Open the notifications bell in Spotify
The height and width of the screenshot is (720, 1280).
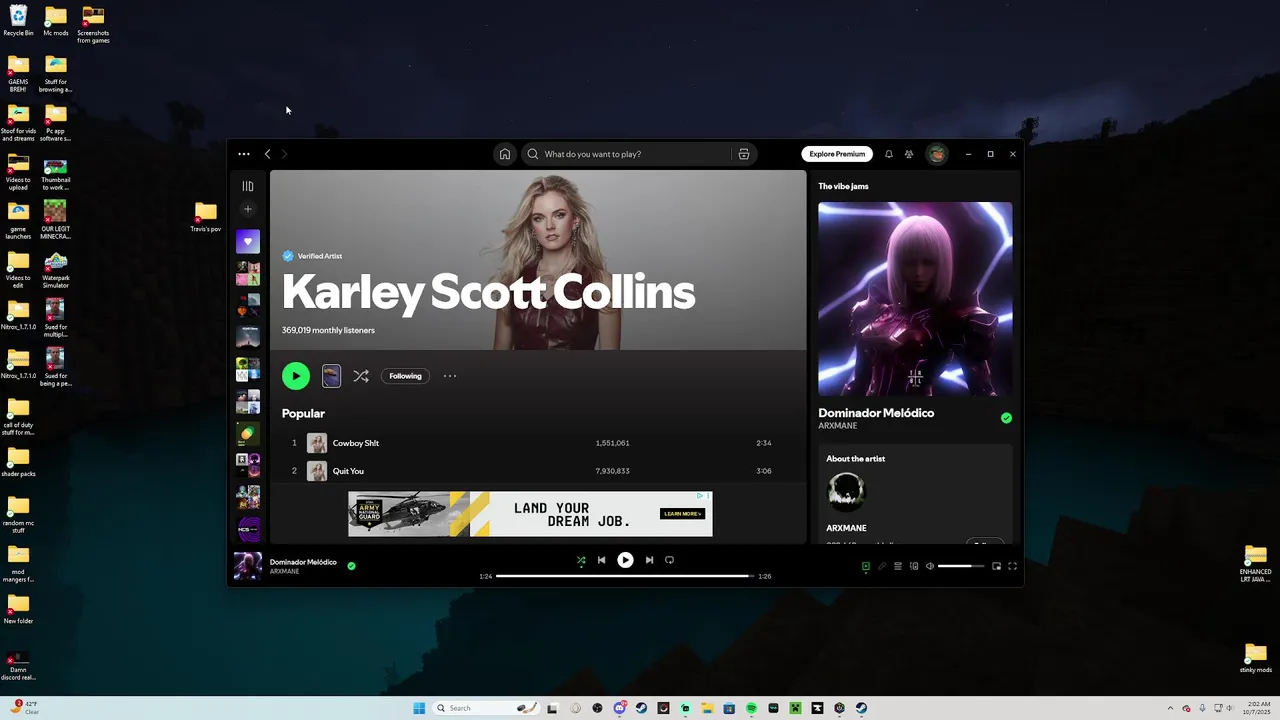point(888,154)
